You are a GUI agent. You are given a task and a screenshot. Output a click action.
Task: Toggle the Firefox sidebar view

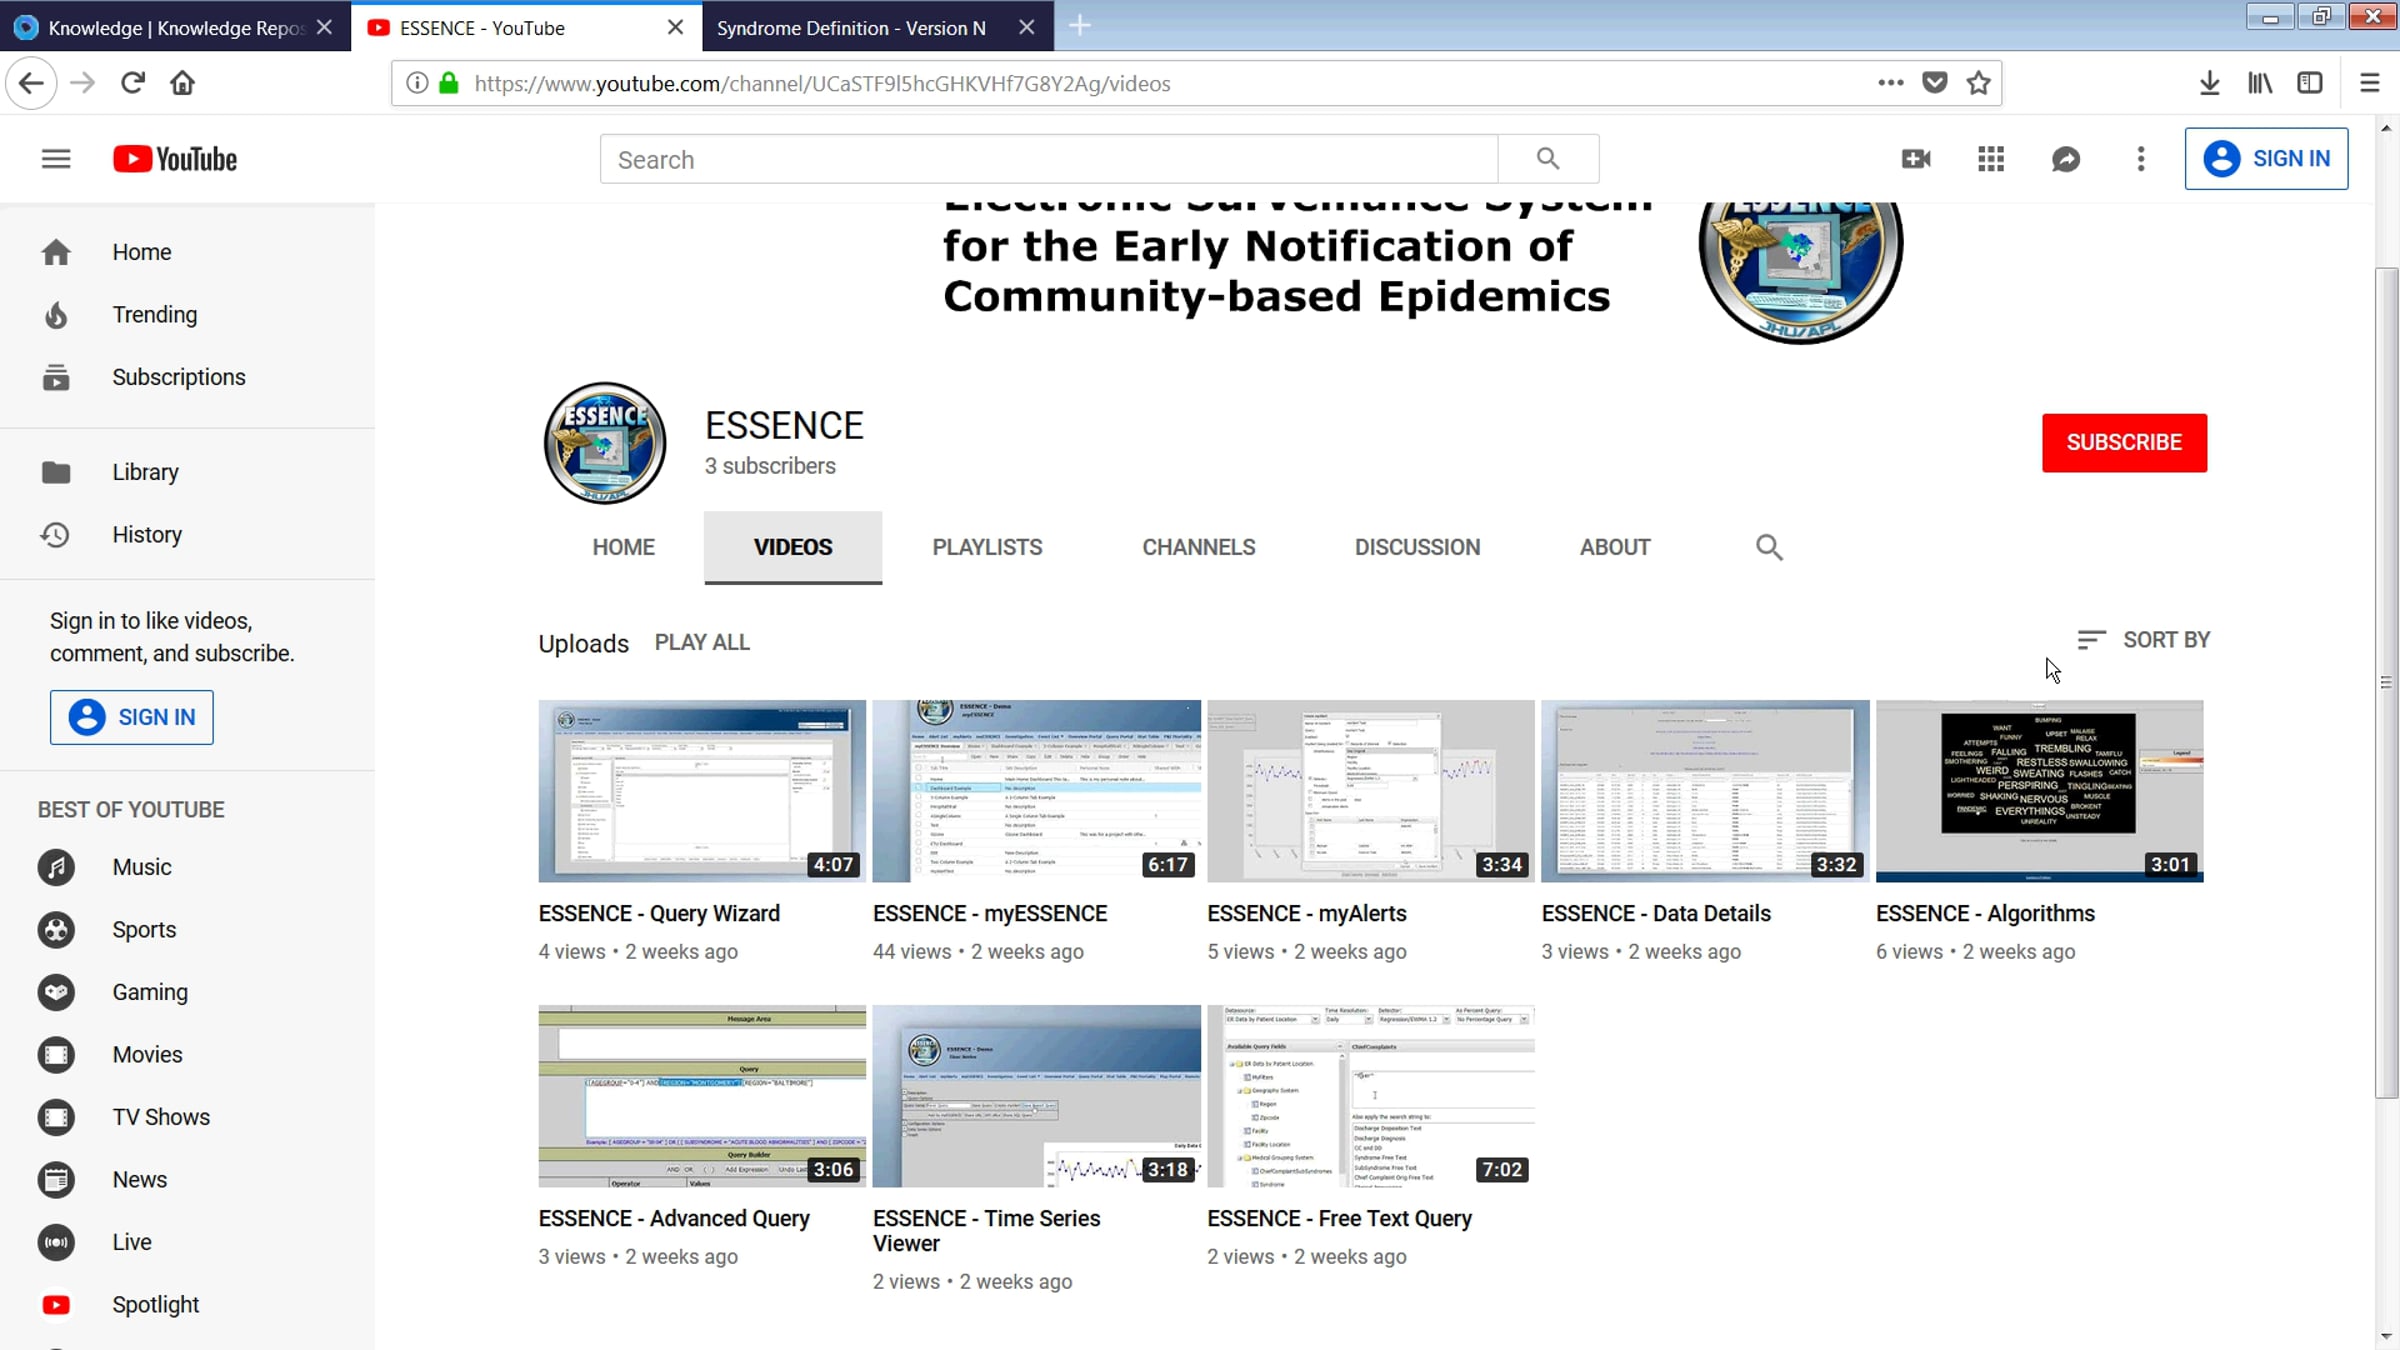2310,83
